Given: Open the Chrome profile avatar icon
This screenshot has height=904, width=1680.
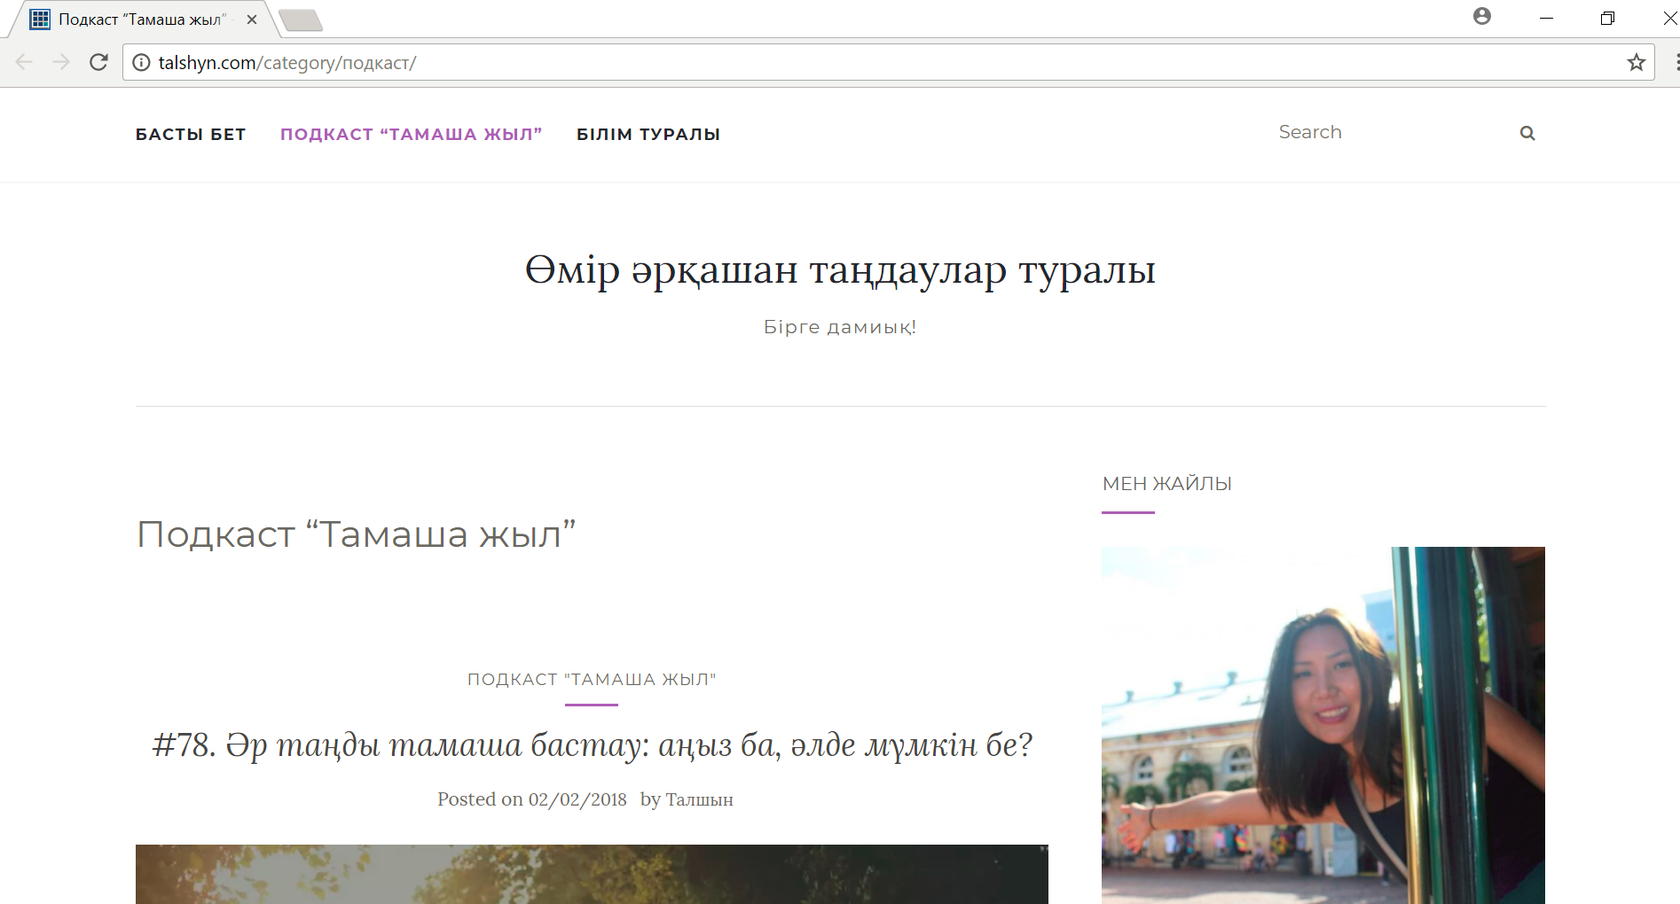Looking at the screenshot, I should click(1482, 16).
